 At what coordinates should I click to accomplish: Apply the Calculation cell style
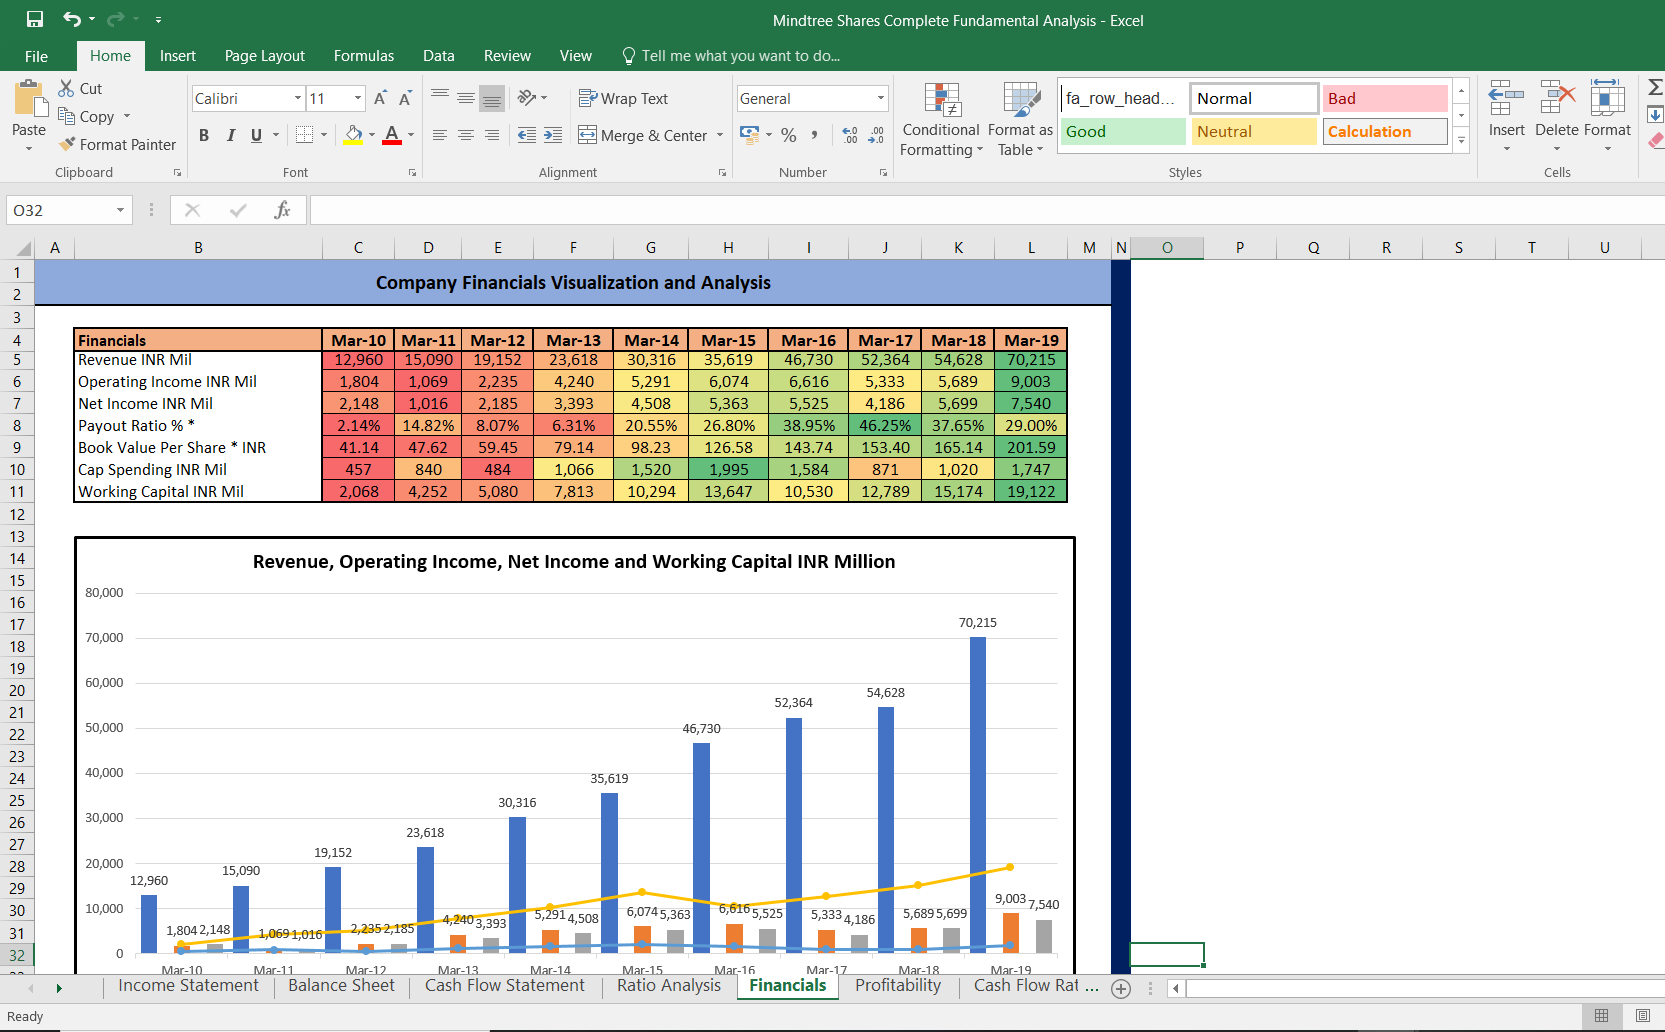click(x=1385, y=131)
